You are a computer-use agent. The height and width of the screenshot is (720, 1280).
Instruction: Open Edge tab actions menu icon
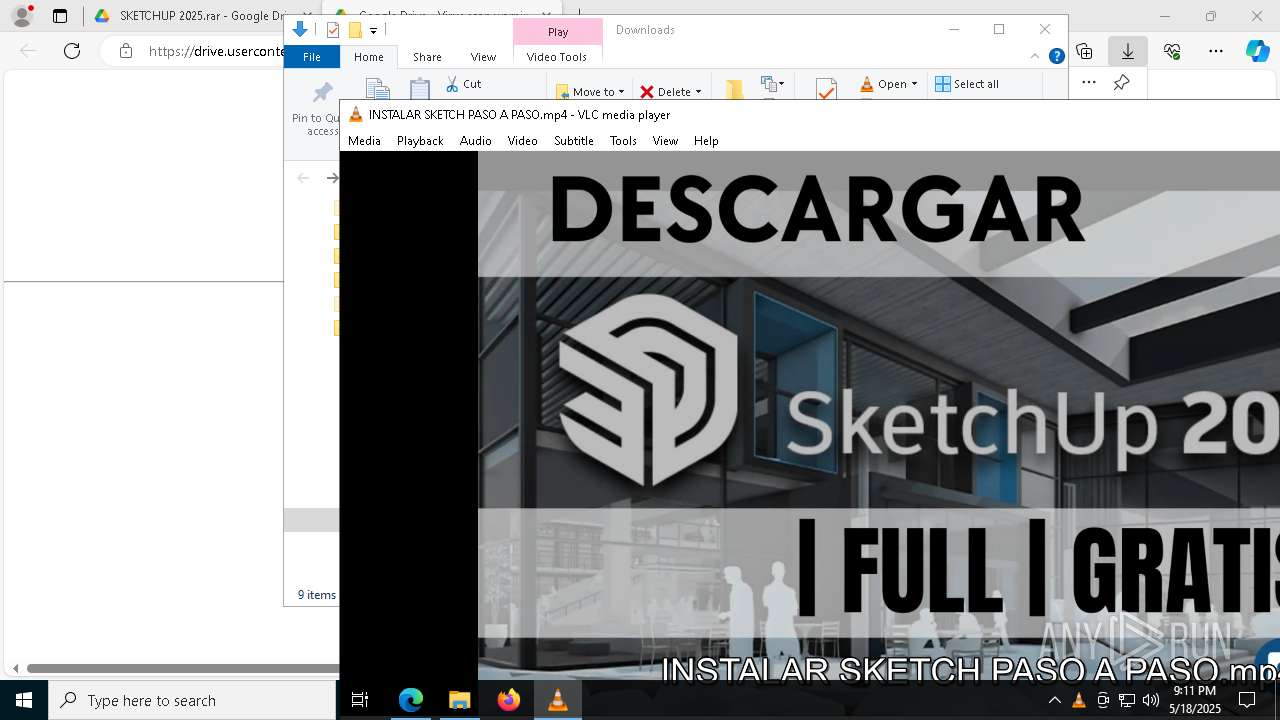coord(60,16)
